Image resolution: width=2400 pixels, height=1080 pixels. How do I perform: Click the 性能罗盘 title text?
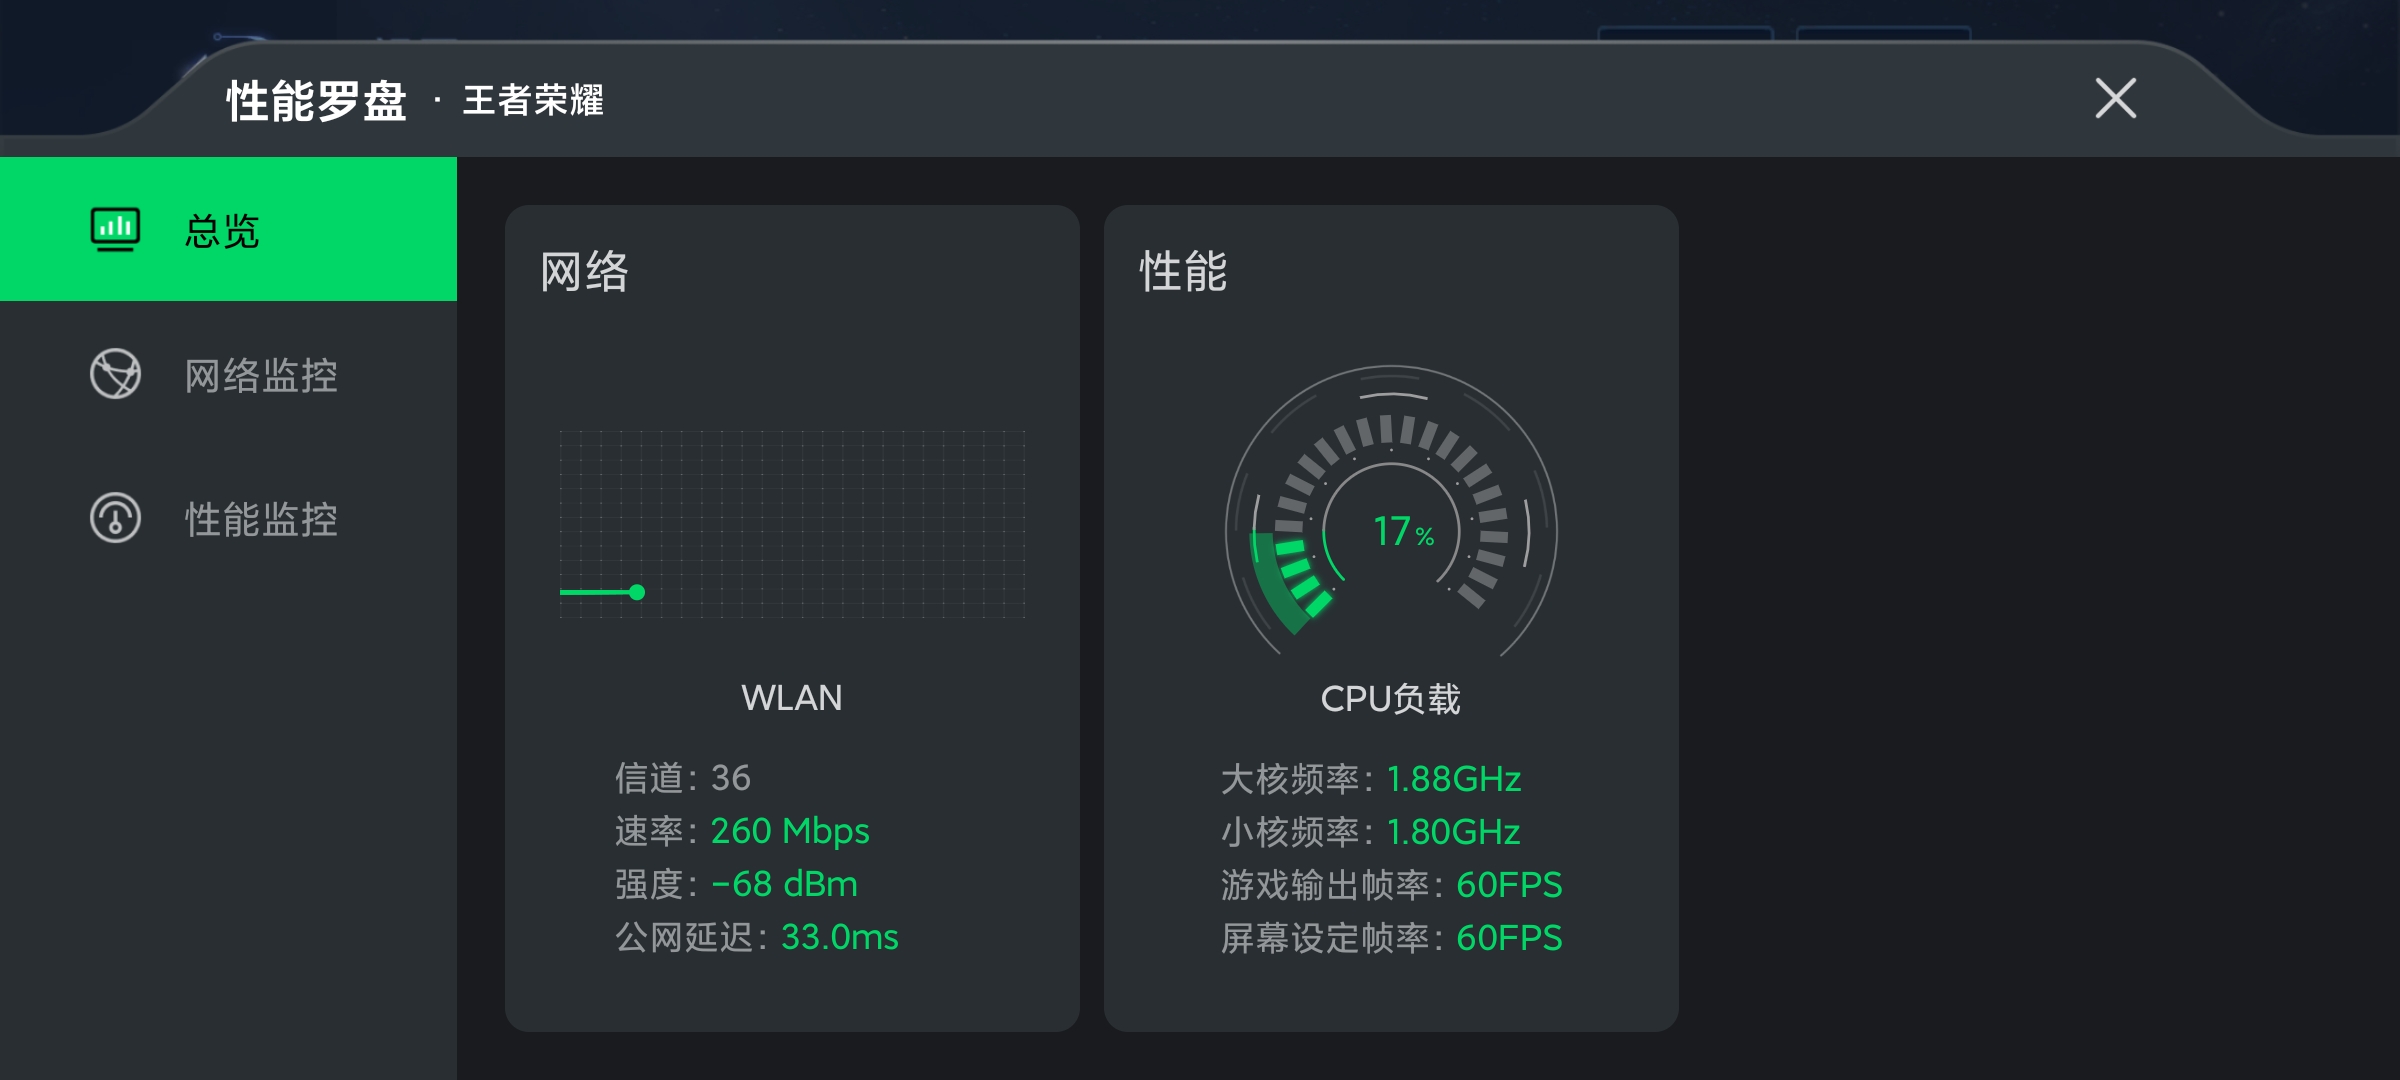tap(316, 101)
